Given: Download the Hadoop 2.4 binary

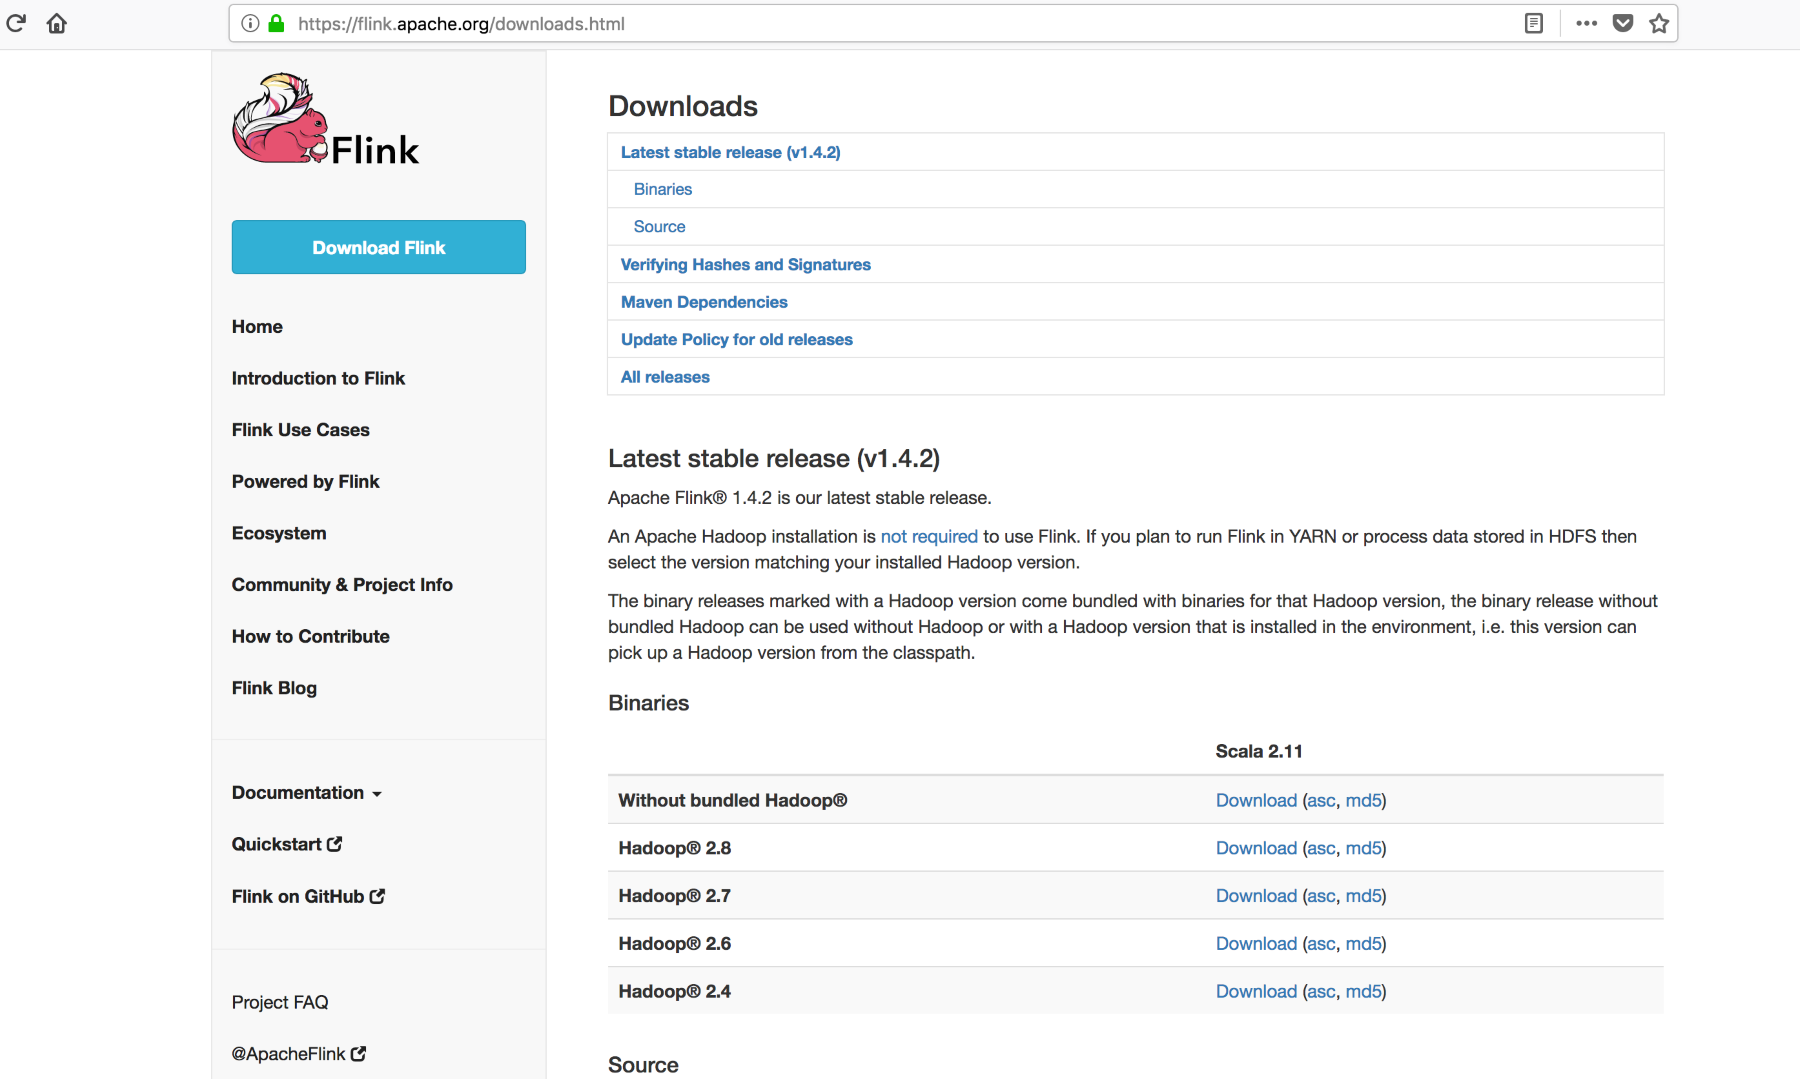Looking at the screenshot, I should [1256, 992].
